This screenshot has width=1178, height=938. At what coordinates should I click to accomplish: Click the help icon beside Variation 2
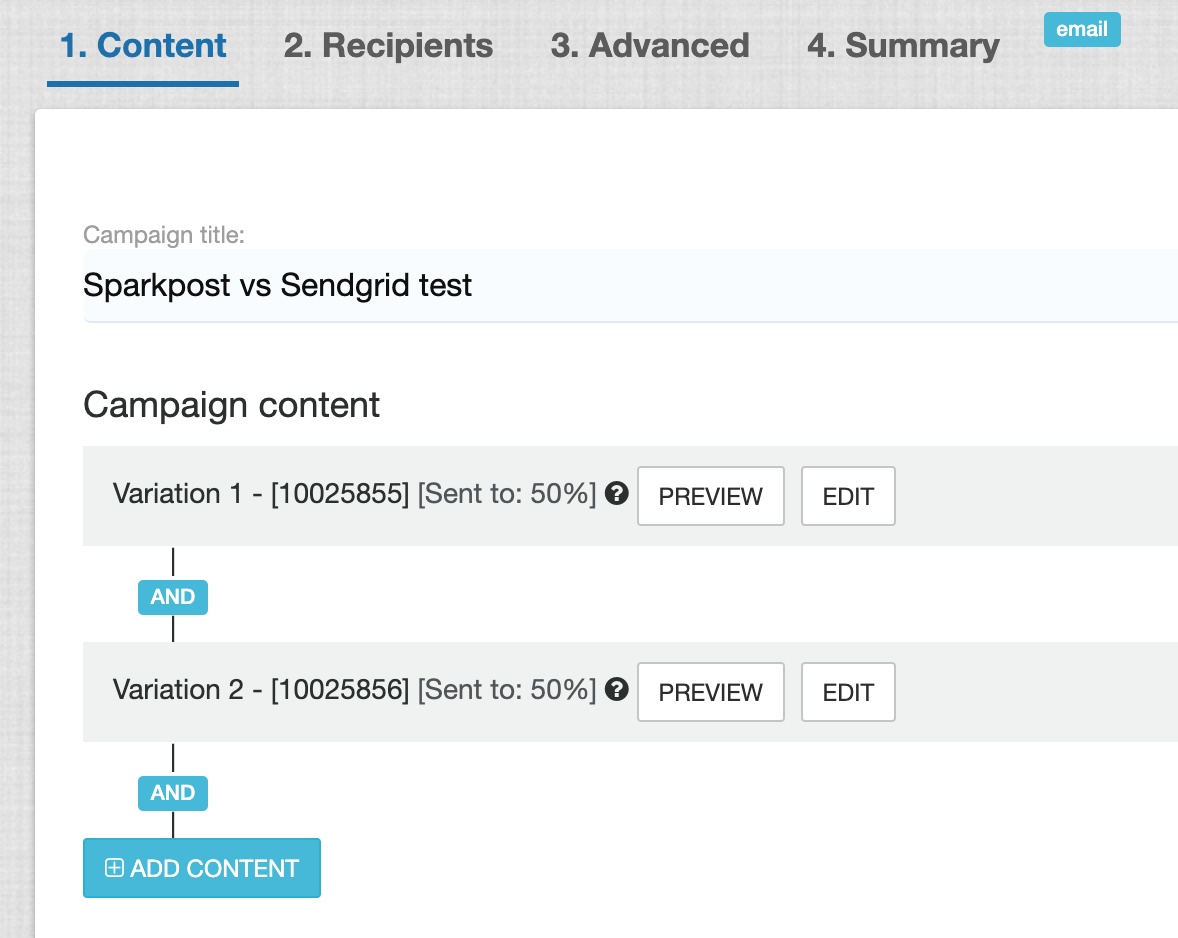(617, 689)
